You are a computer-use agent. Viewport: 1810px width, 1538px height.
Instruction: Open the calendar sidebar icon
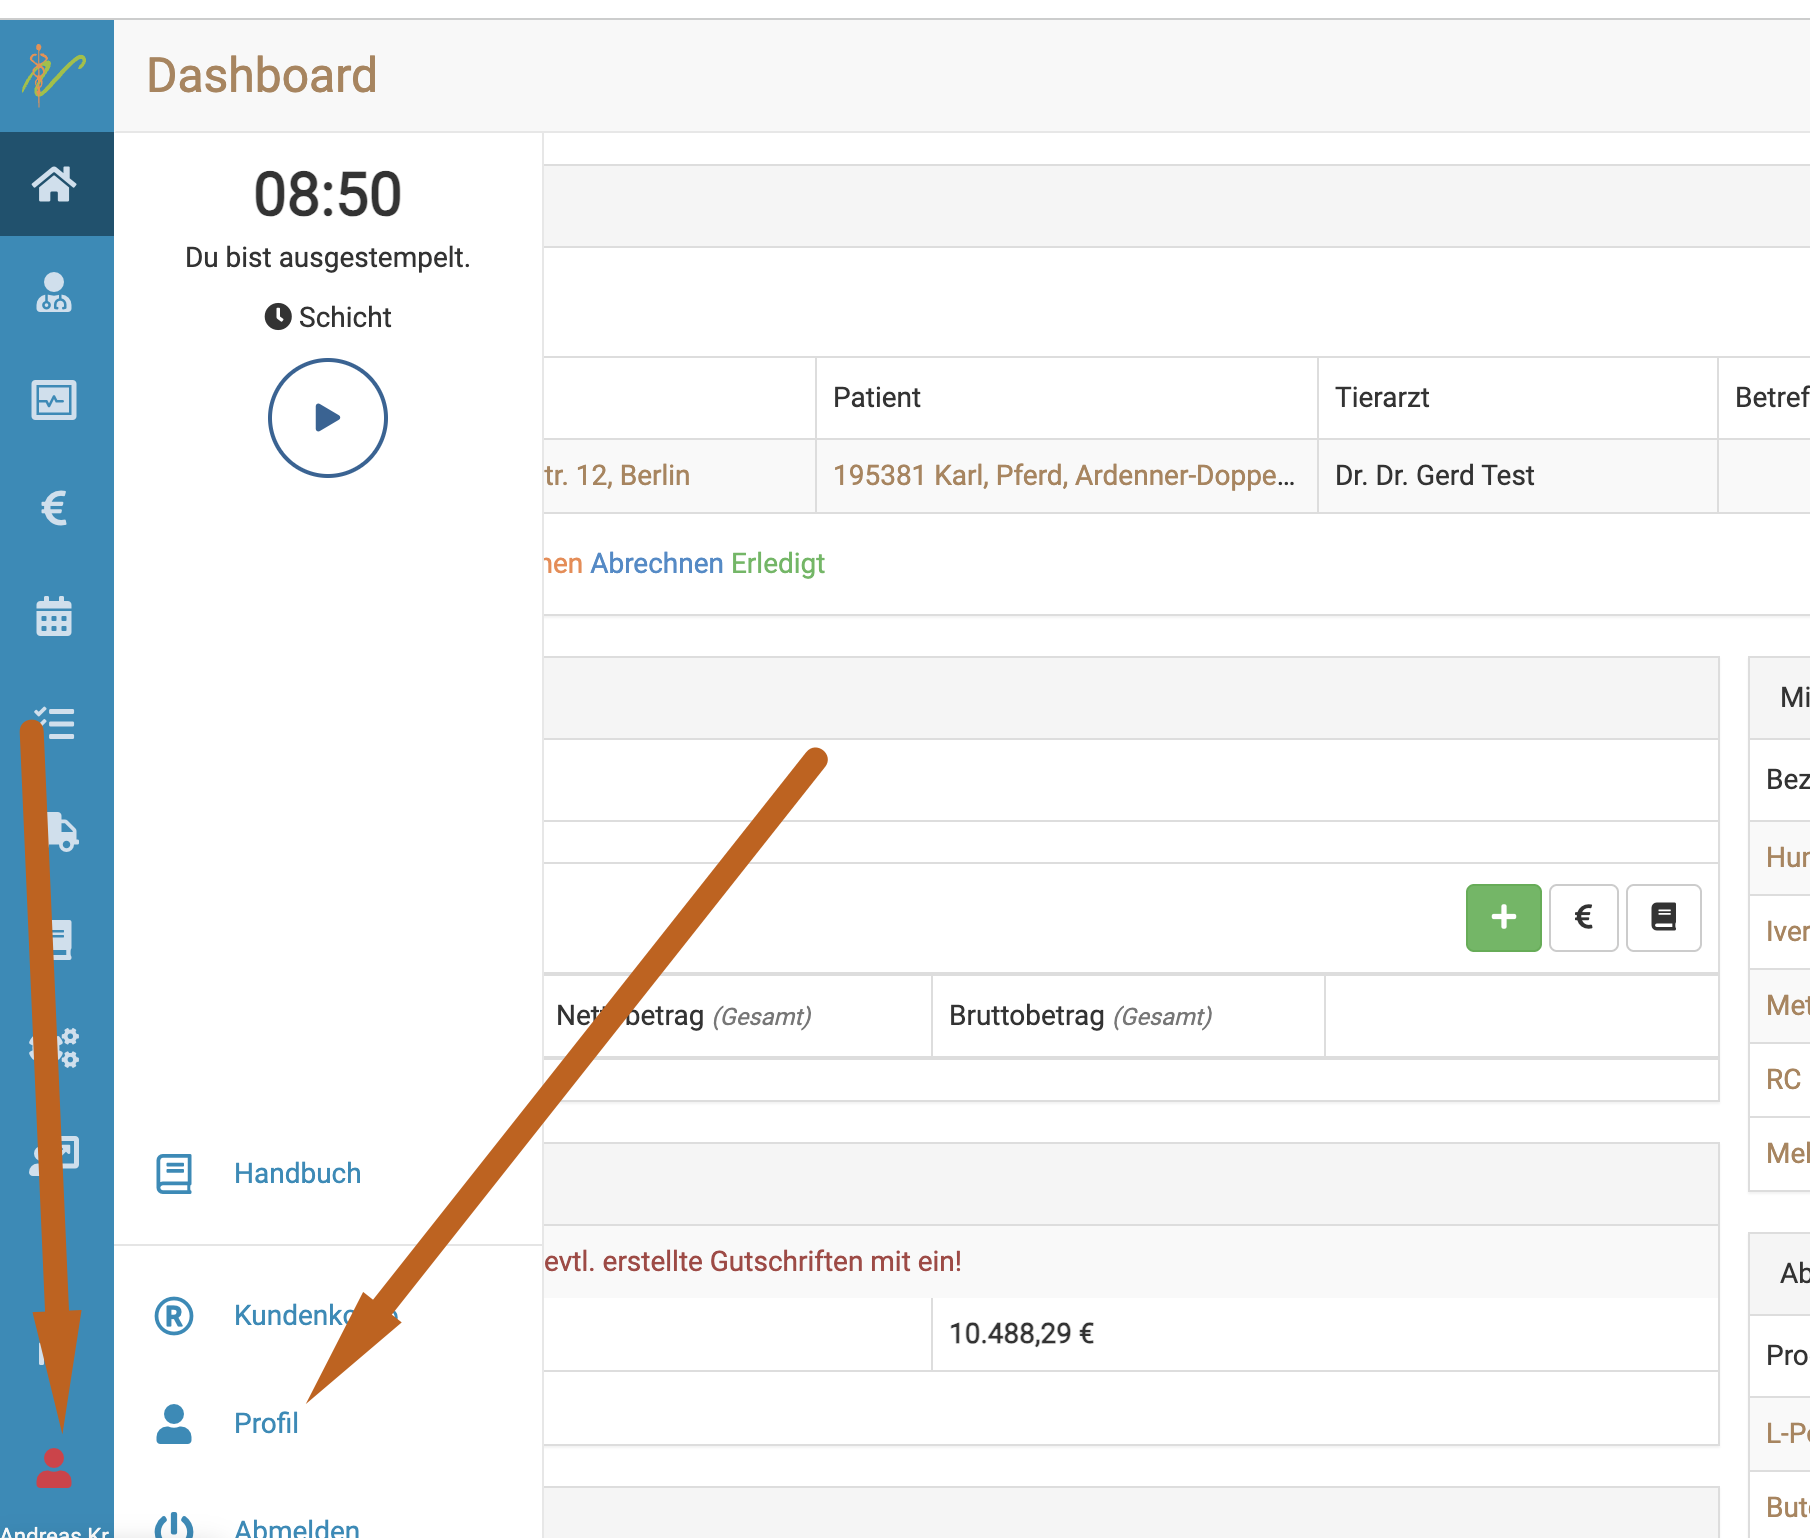pos(55,616)
